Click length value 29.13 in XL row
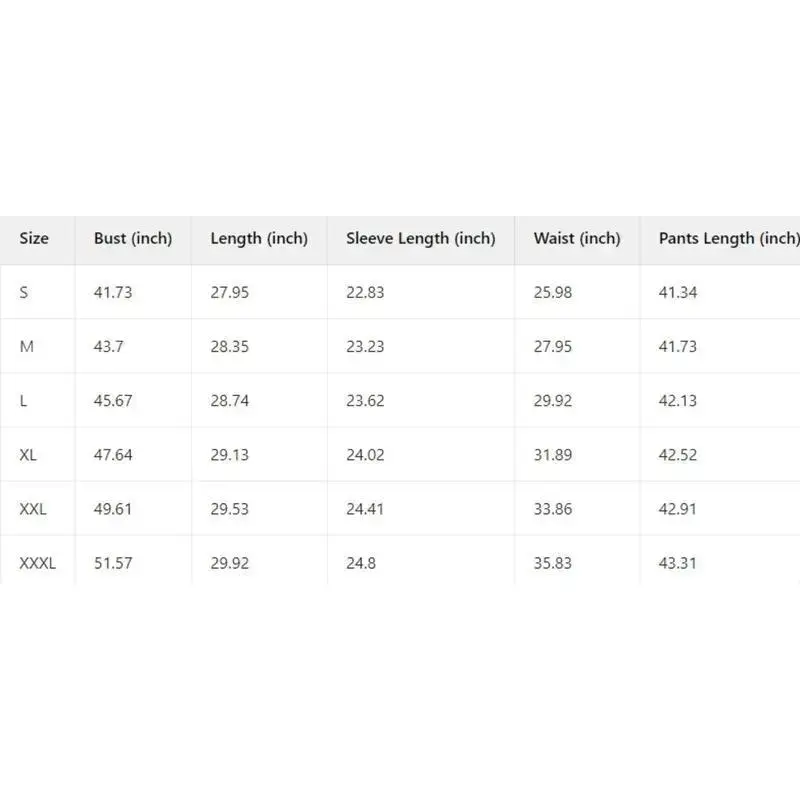Image resolution: width=800 pixels, height=800 pixels. point(230,455)
